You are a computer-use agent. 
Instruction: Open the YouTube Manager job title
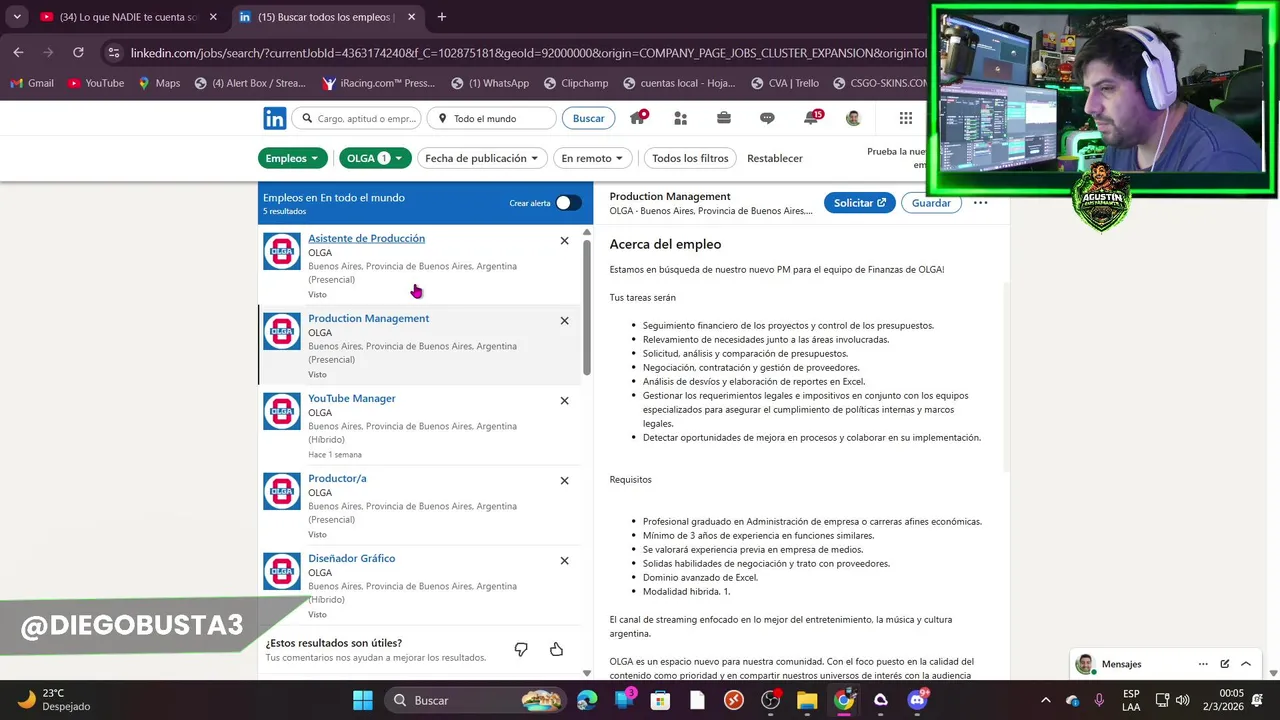coord(352,398)
